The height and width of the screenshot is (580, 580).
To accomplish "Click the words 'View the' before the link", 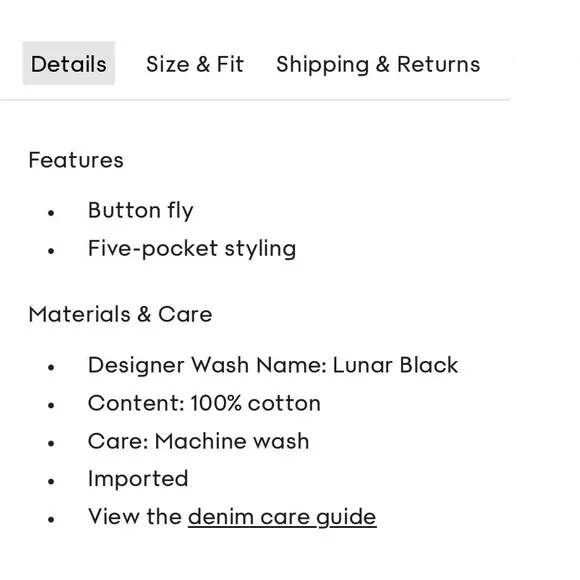I will (x=135, y=516).
